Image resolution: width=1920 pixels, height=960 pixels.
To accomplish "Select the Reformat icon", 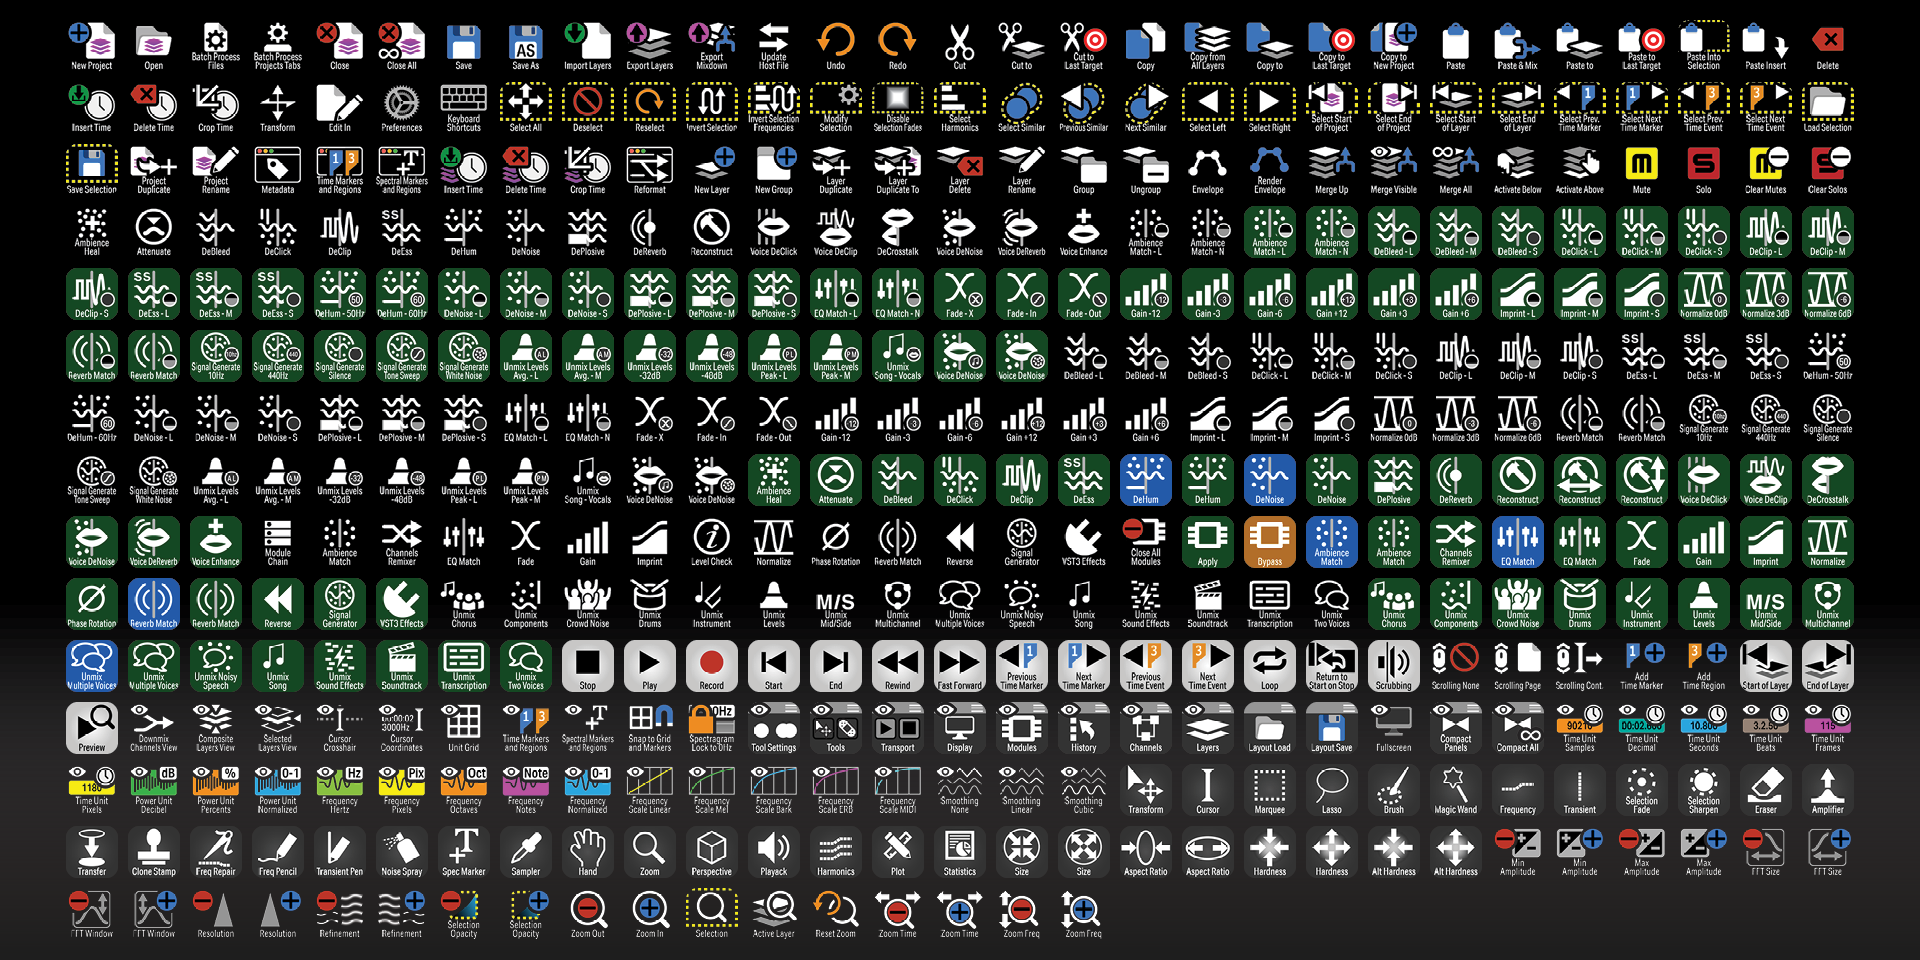I will tap(649, 170).
